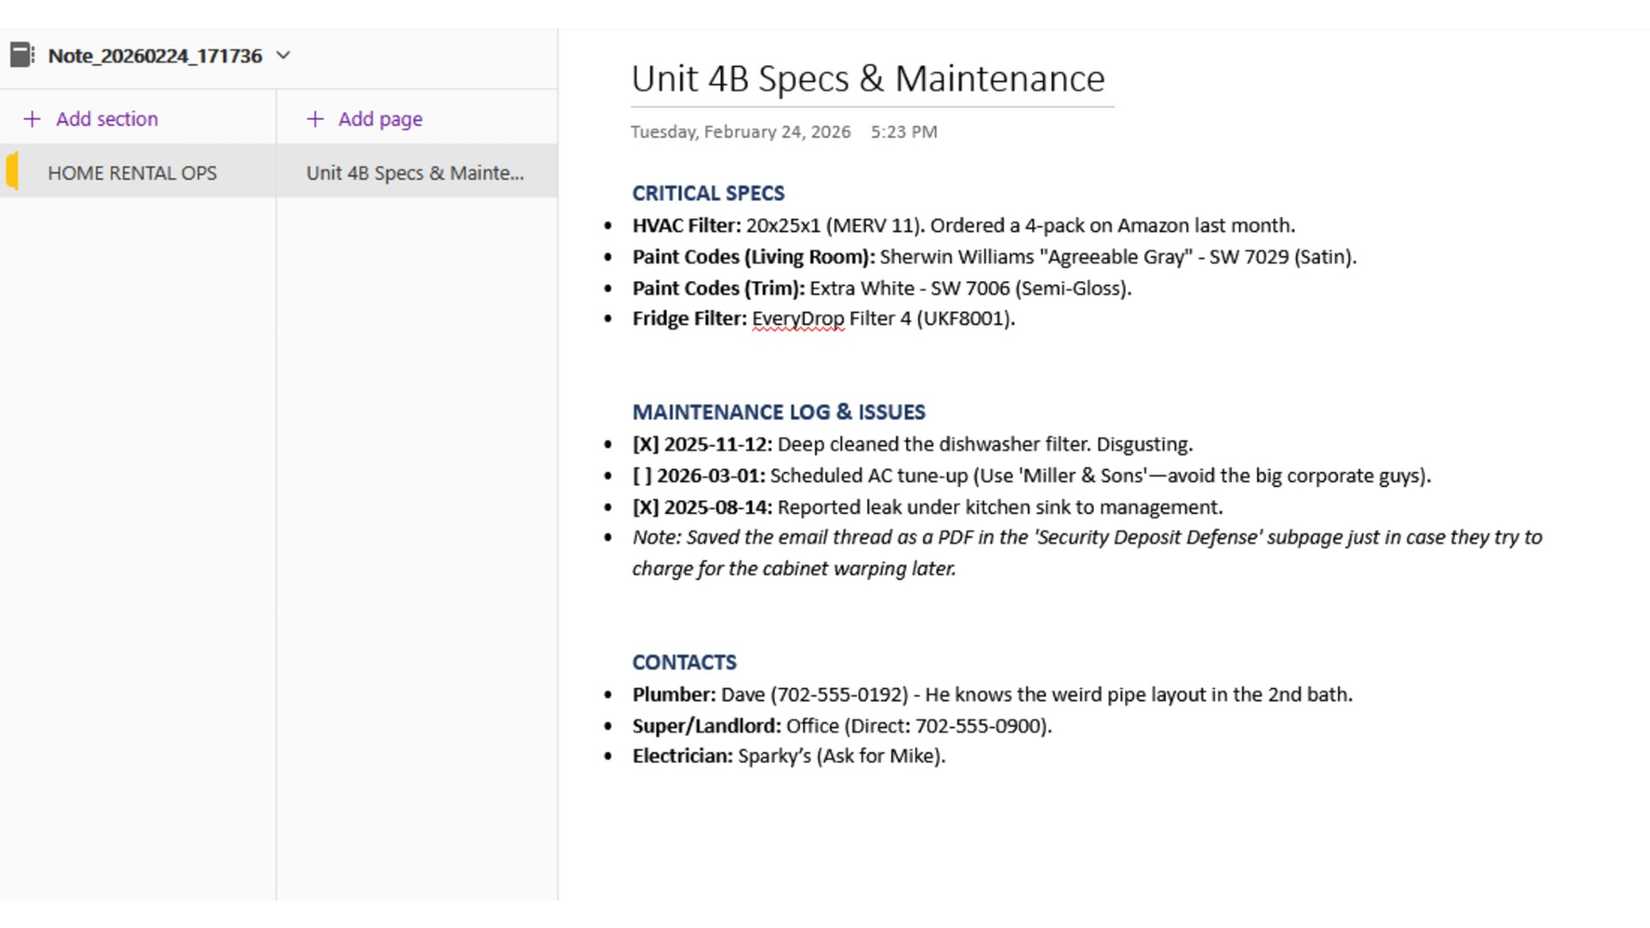Click the MAINTENANCE LOG & ISSUES heading
The height and width of the screenshot is (928, 1650).
779,412
